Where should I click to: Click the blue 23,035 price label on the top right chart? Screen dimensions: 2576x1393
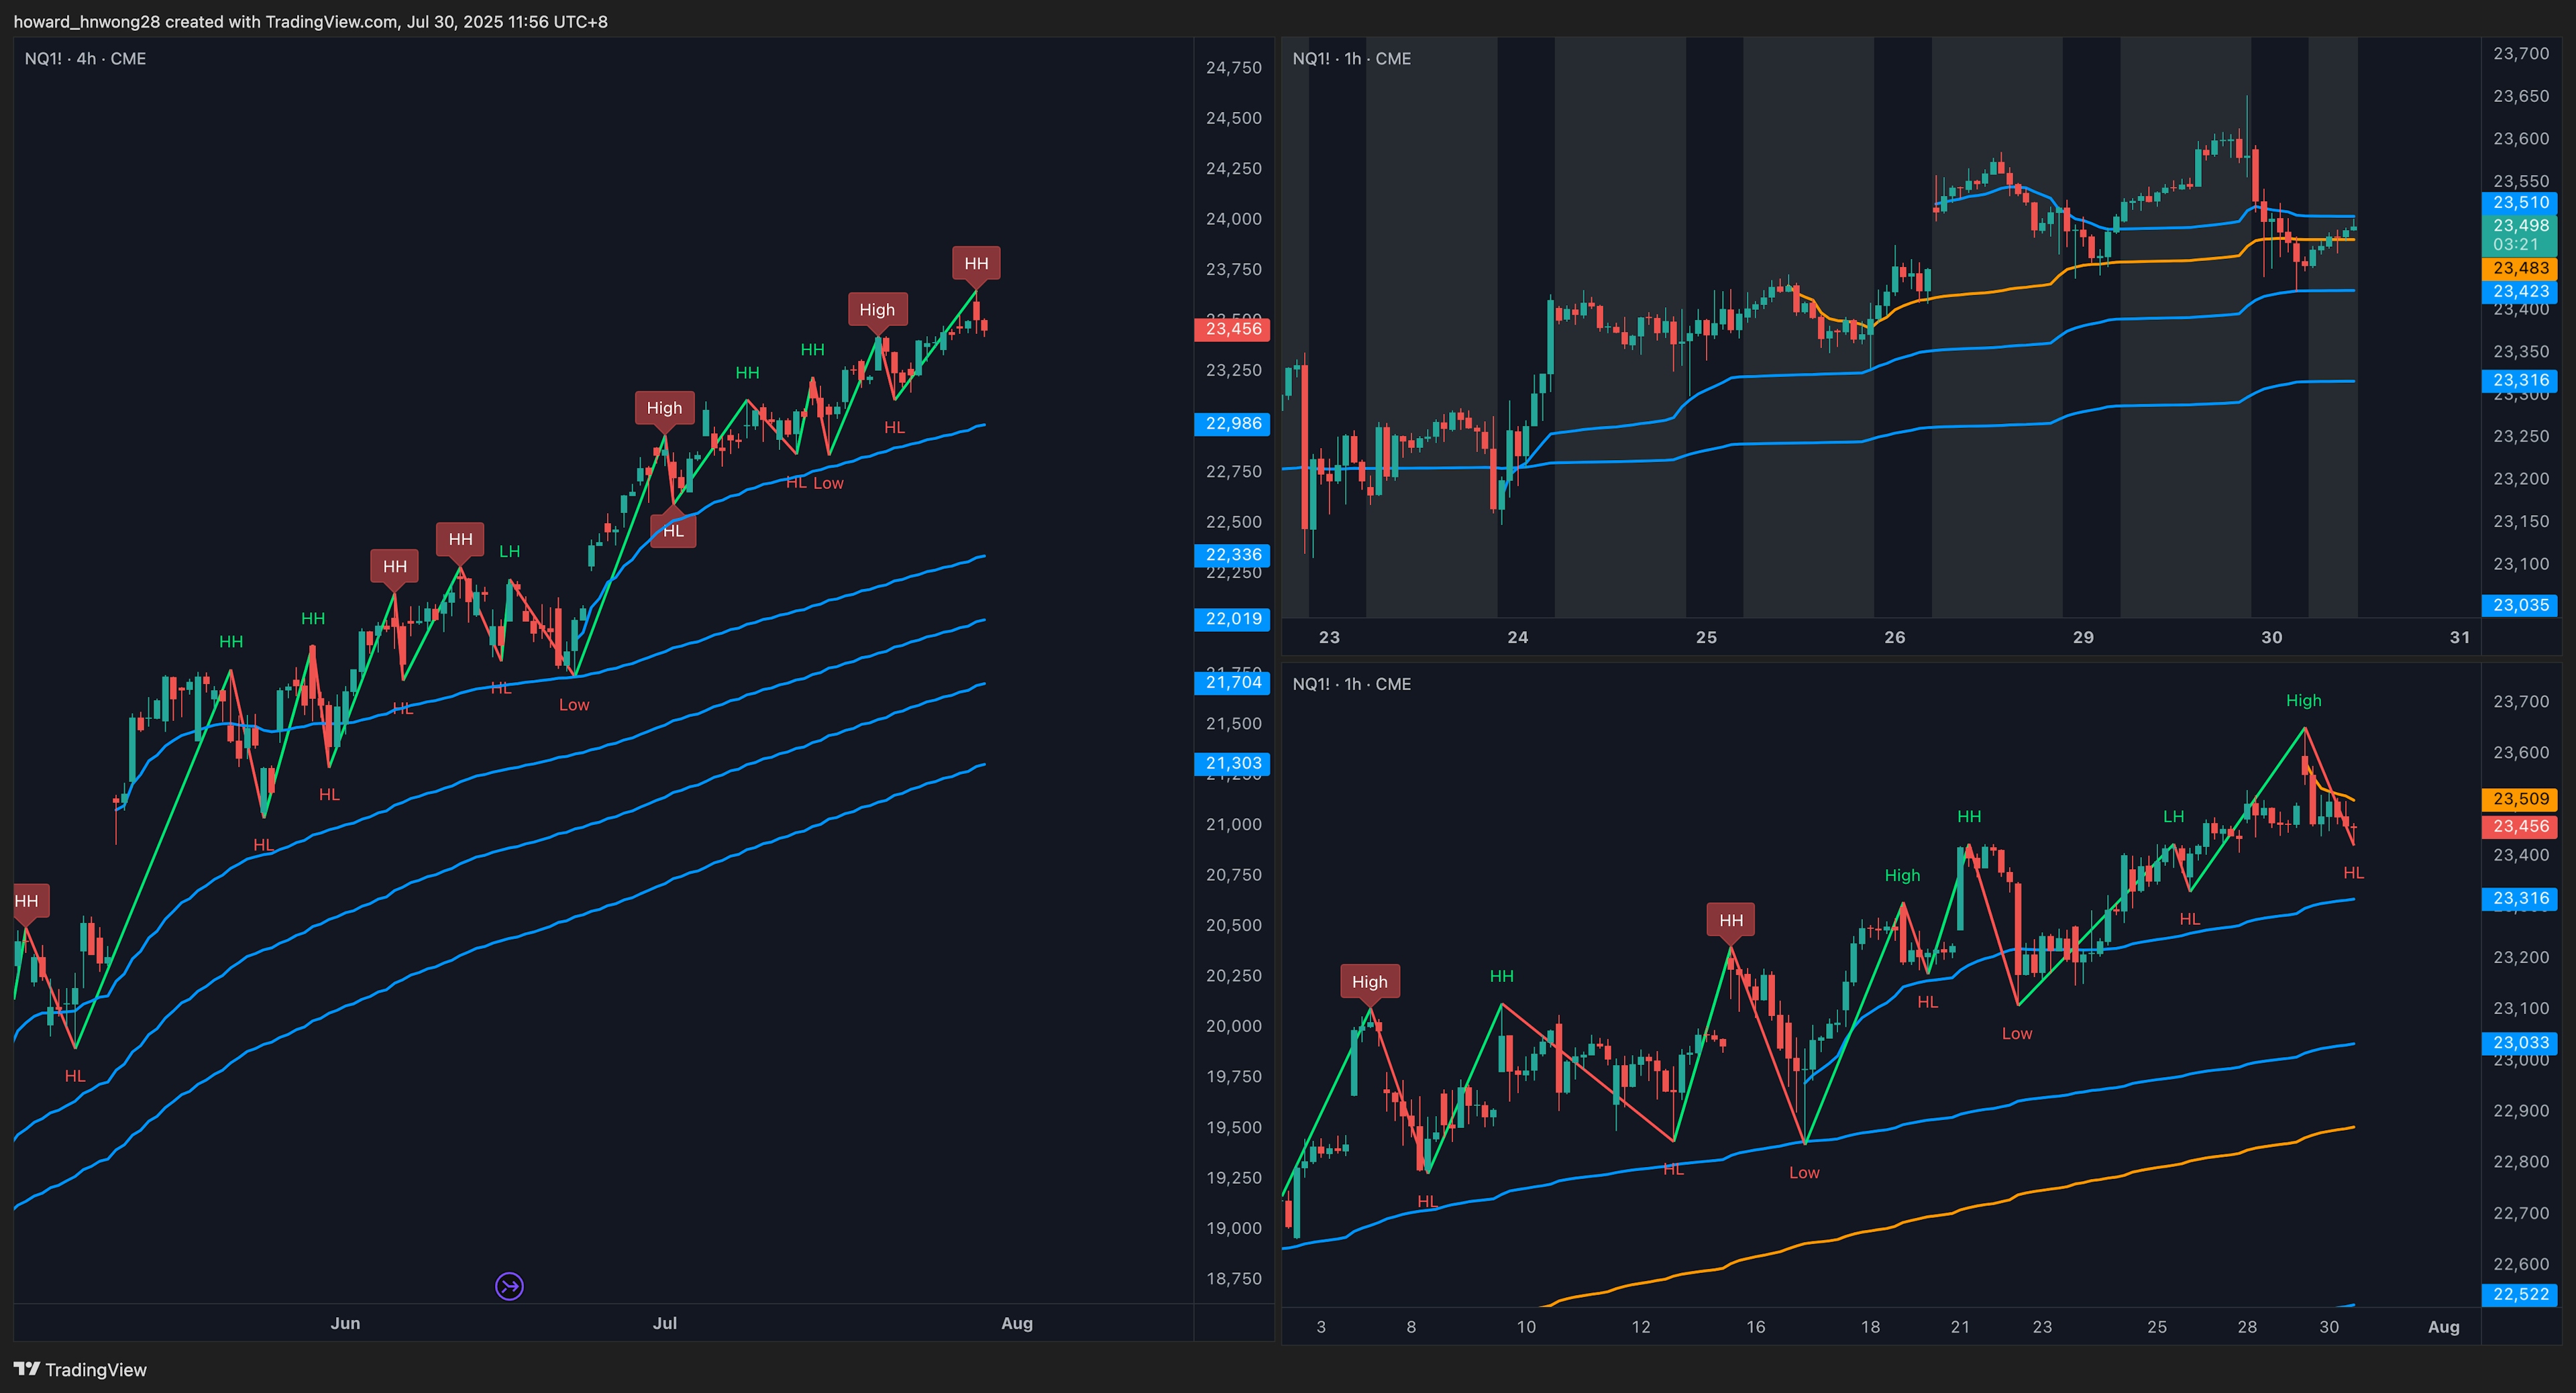coord(2520,605)
